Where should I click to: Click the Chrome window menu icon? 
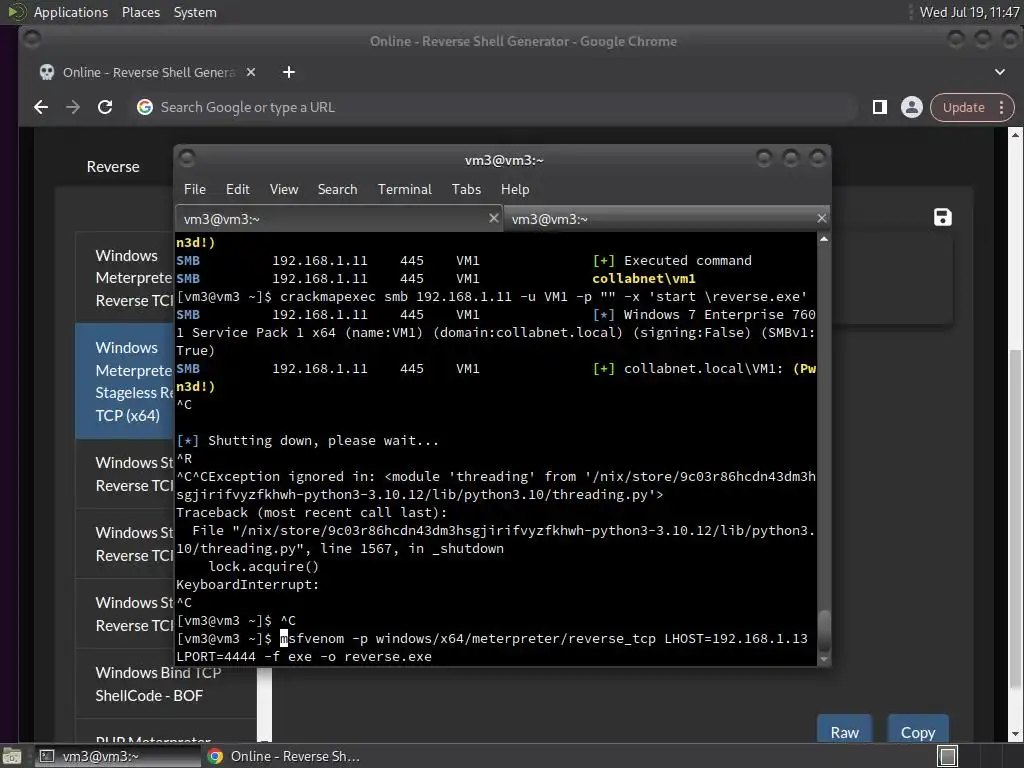[x=31, y=40]
